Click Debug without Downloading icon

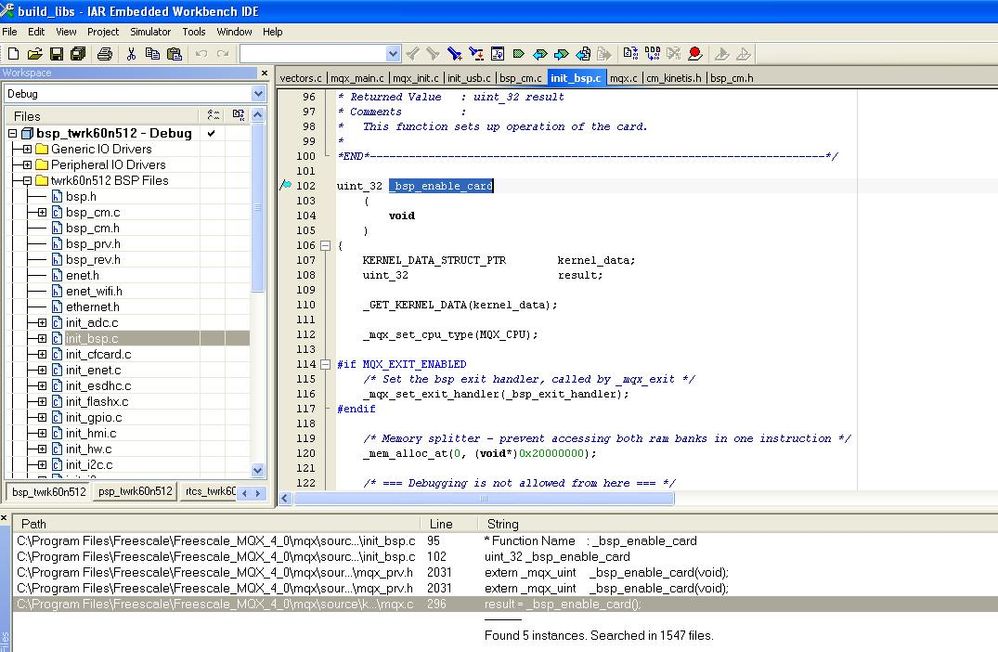pos(743,54)
